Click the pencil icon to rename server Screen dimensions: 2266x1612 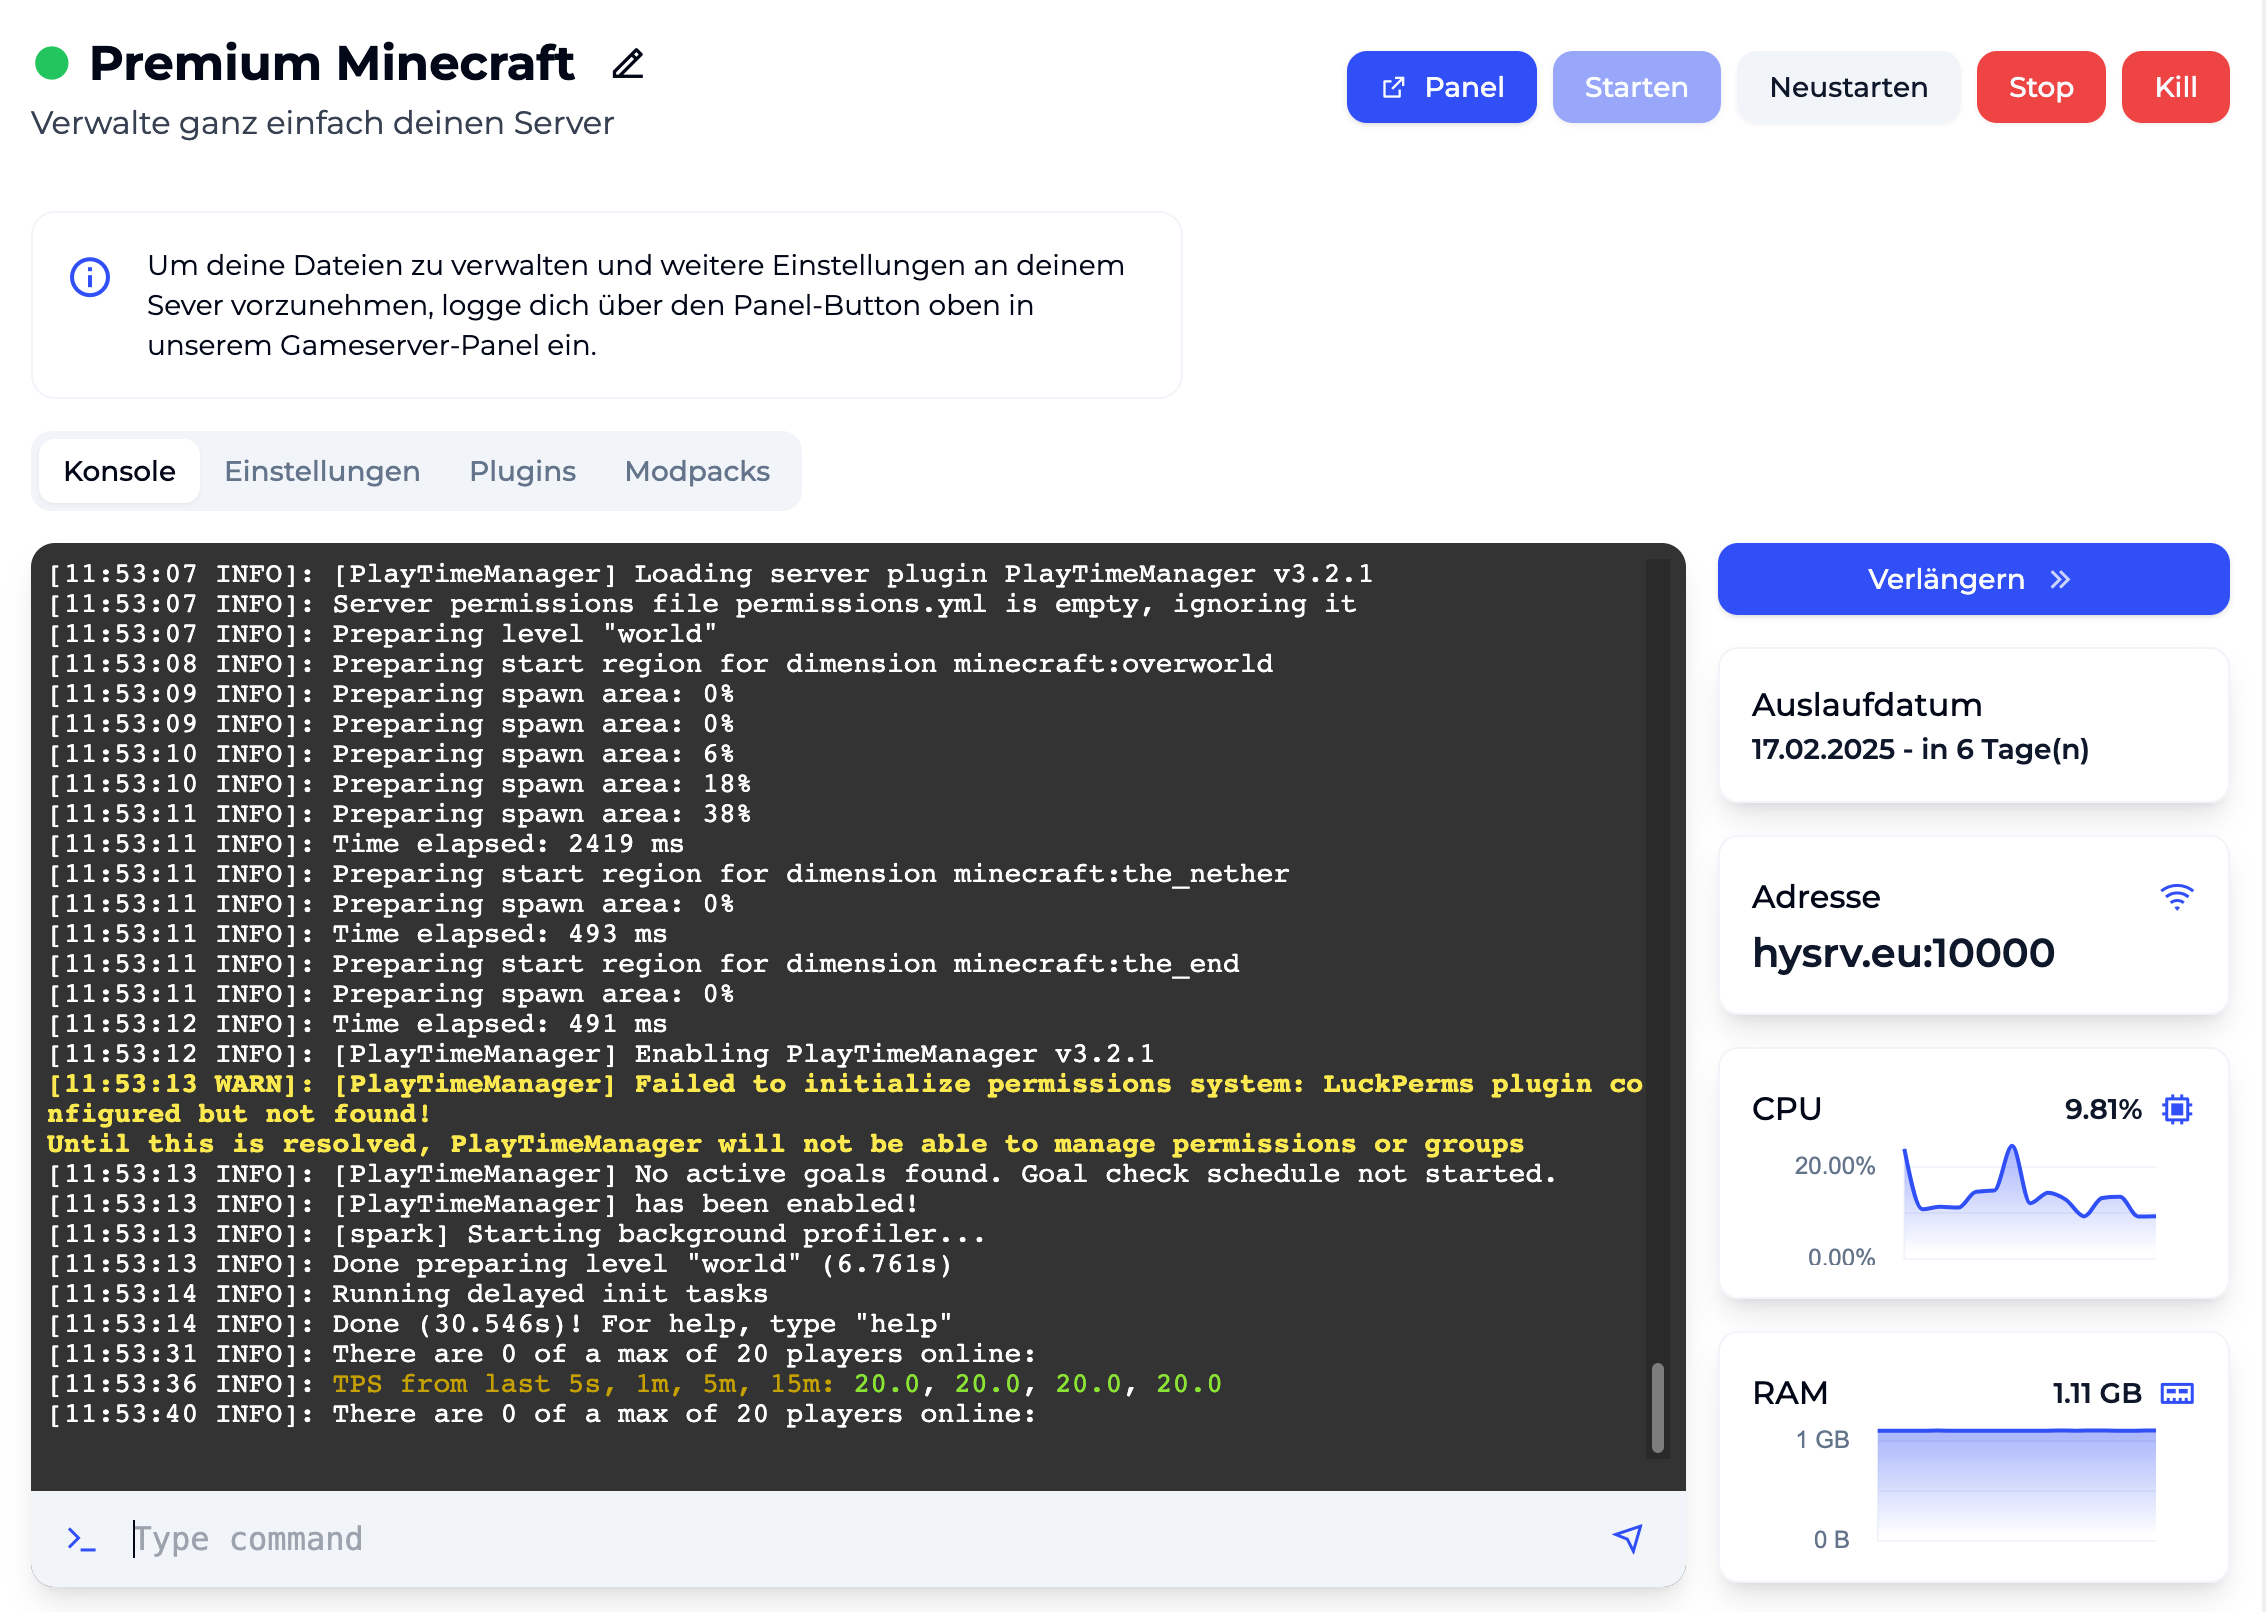628,64
